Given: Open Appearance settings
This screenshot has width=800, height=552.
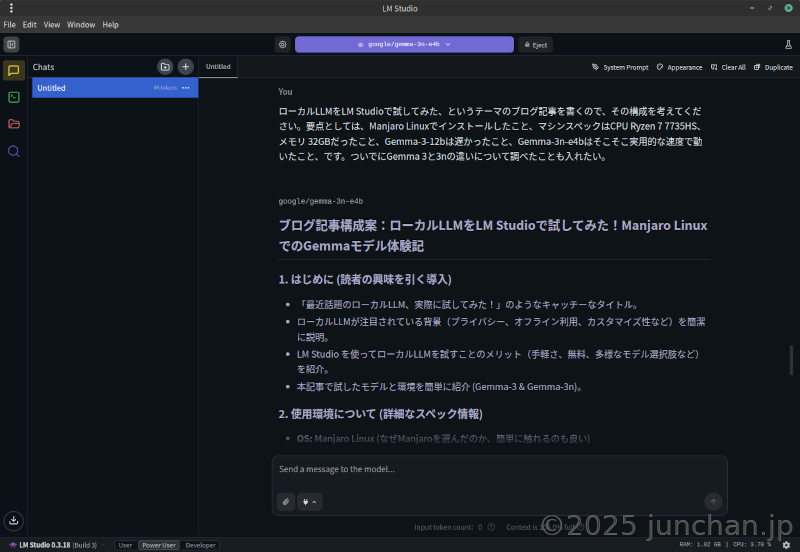Looking at the screenshot, I should (x=679, y=67).
